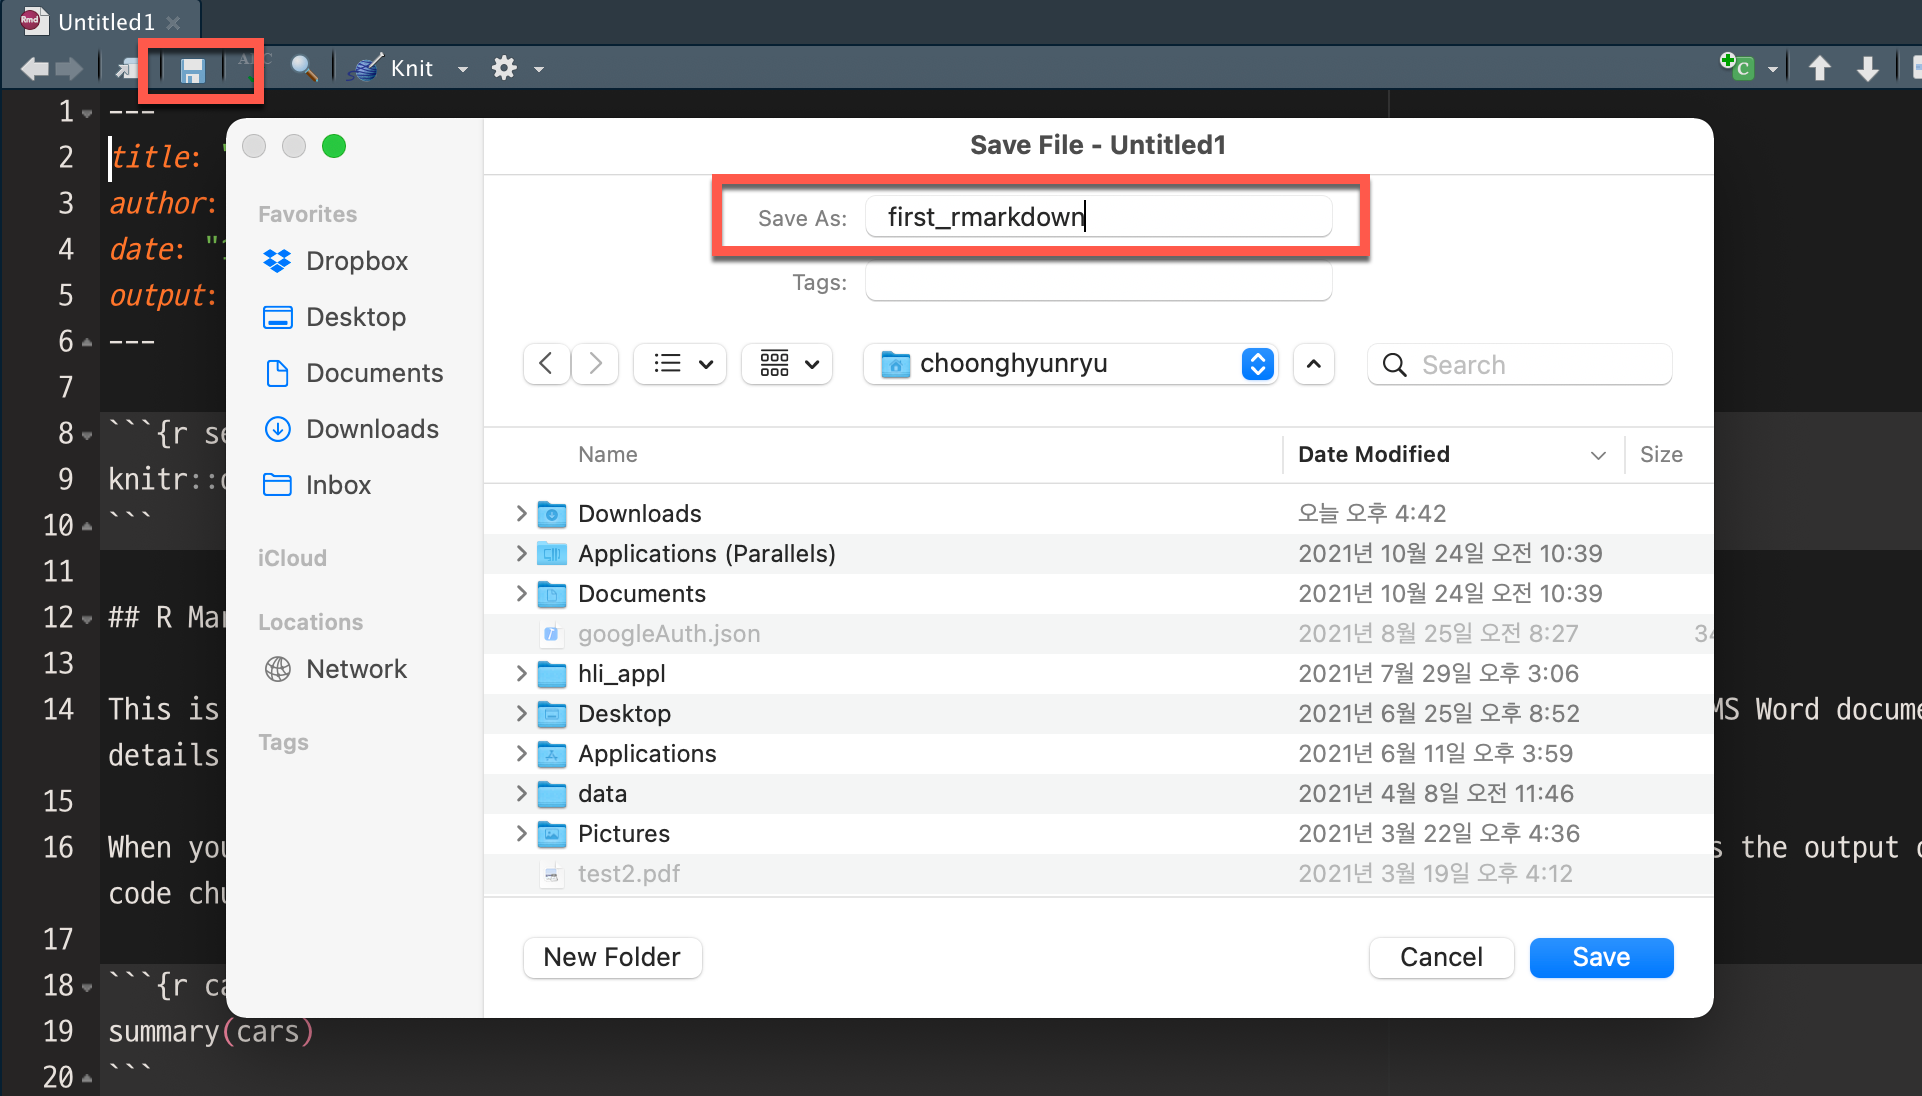The width and height of the screenshot is (1922, 1096).
Task: Click the Cancel button
Action: [x=1441, y=957]
